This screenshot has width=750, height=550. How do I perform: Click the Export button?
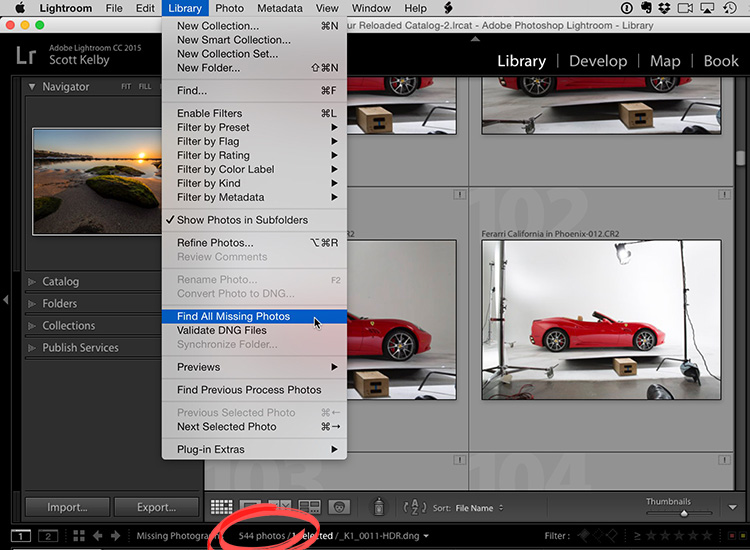click(x=156, y=507)
